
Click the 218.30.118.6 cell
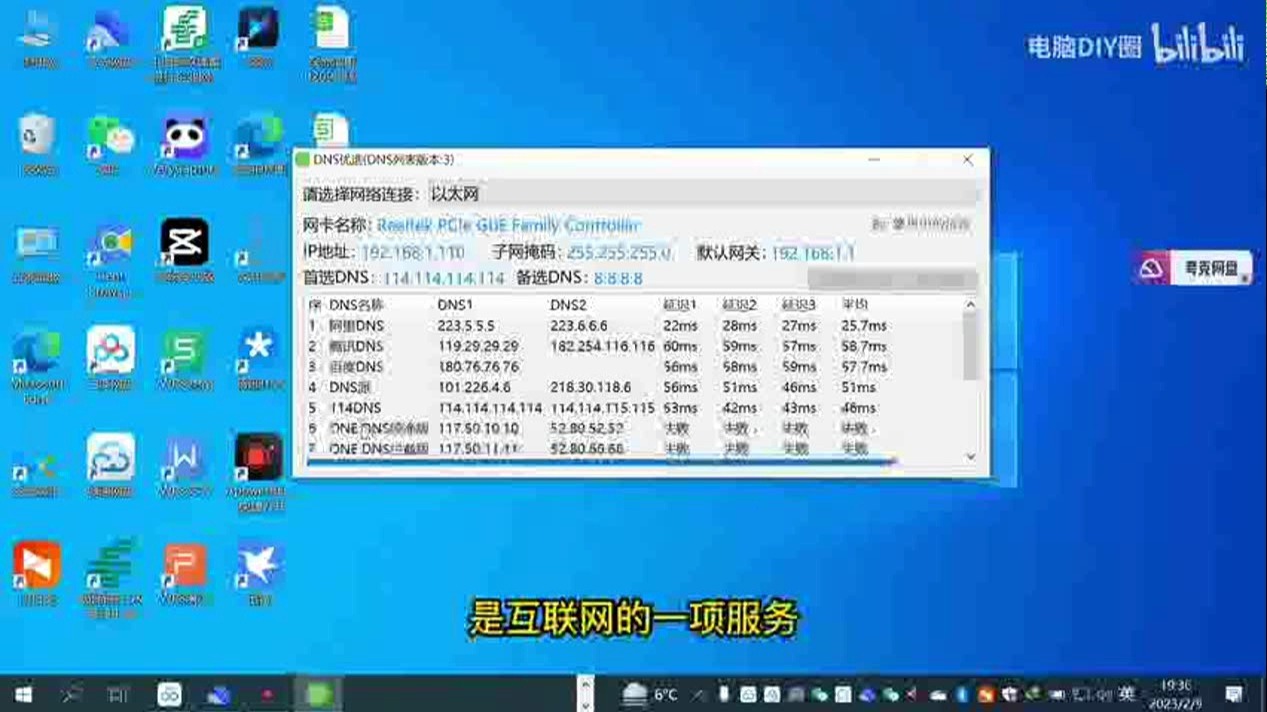point(590,387)
